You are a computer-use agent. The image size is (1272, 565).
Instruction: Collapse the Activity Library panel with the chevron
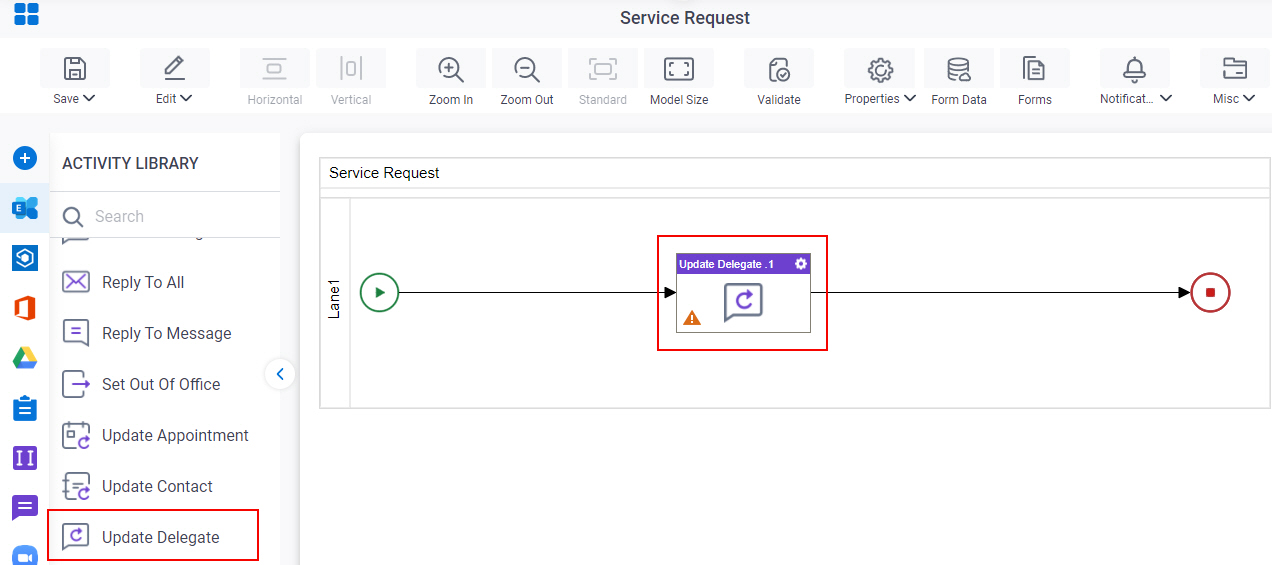coord(280,374)
